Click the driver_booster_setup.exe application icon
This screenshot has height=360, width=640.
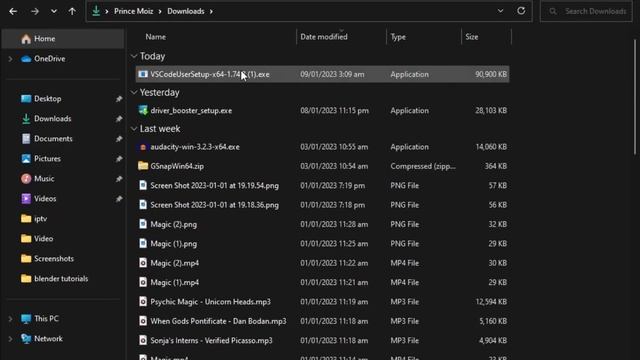click(143, 110)
